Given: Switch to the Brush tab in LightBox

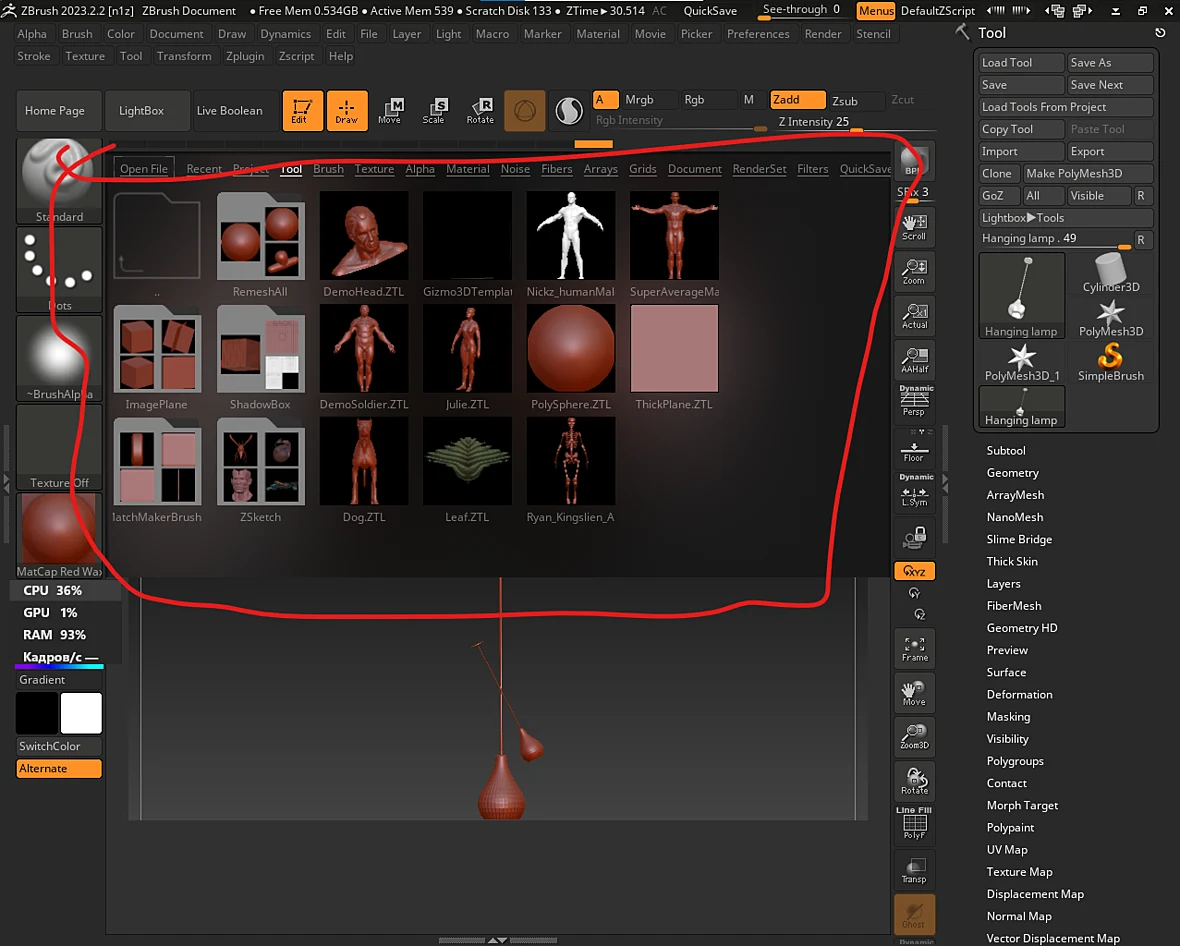Looking at the screenshot, I should click(x=328, y=169).
